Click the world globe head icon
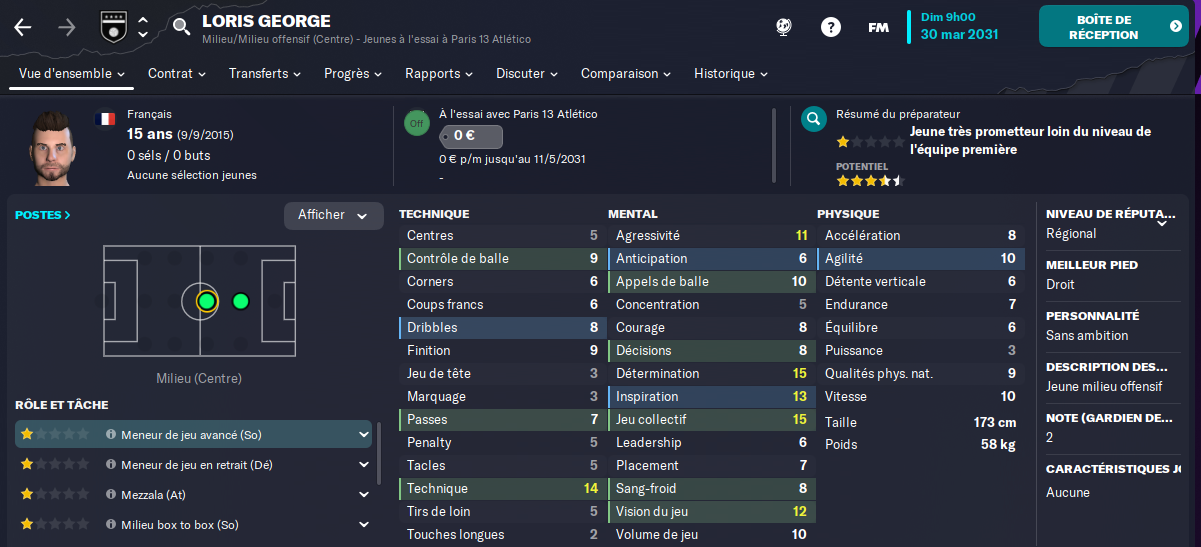1201x547 pixels. tap(785, 27)
